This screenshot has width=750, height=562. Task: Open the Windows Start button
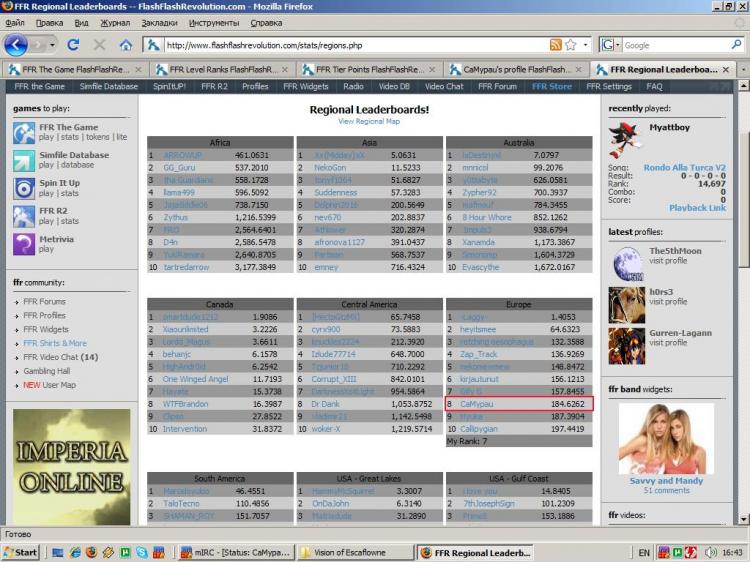coord(21,552)
